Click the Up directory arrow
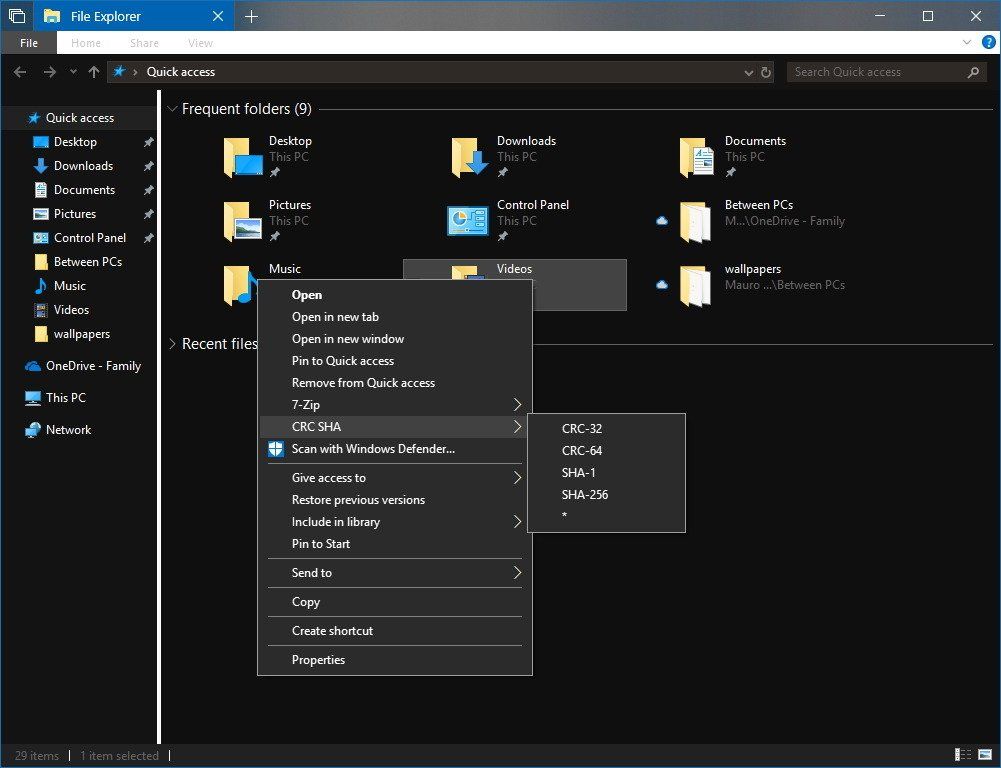1001x768 pixels. 94,72
